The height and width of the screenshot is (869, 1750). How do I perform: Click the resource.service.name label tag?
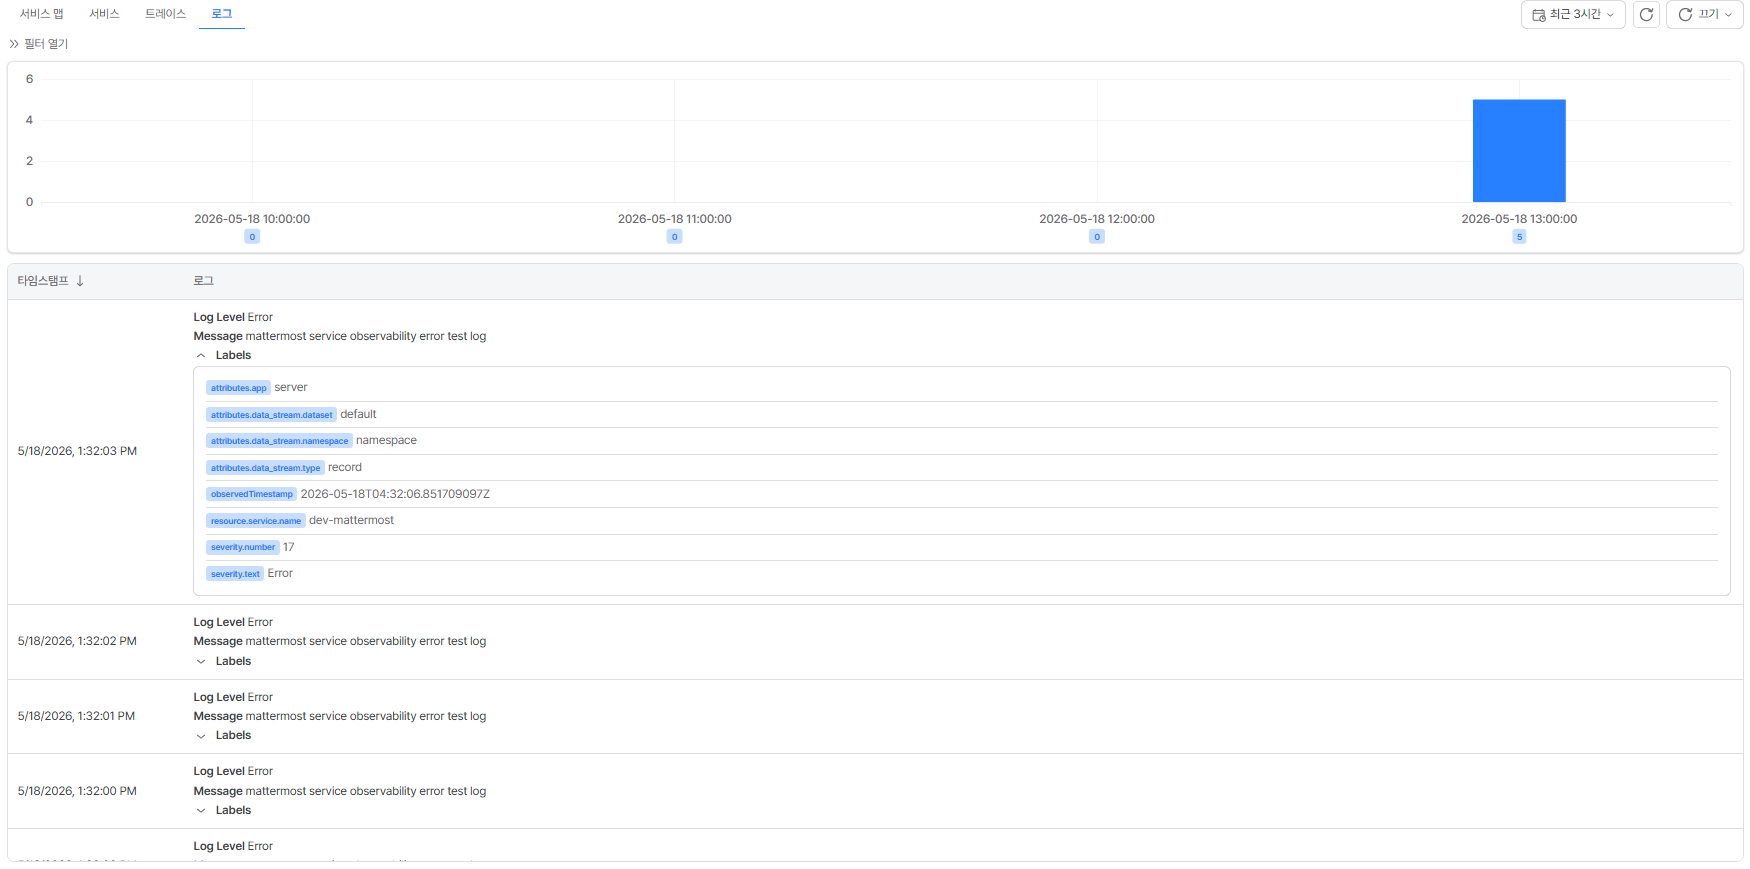point(255,521)
